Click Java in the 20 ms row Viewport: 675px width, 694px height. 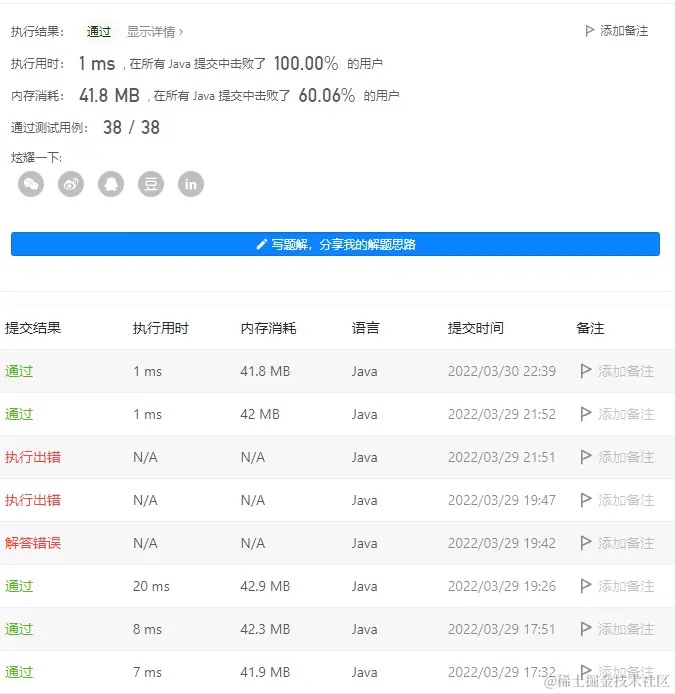pyautogui.click(x=365, y=586)
